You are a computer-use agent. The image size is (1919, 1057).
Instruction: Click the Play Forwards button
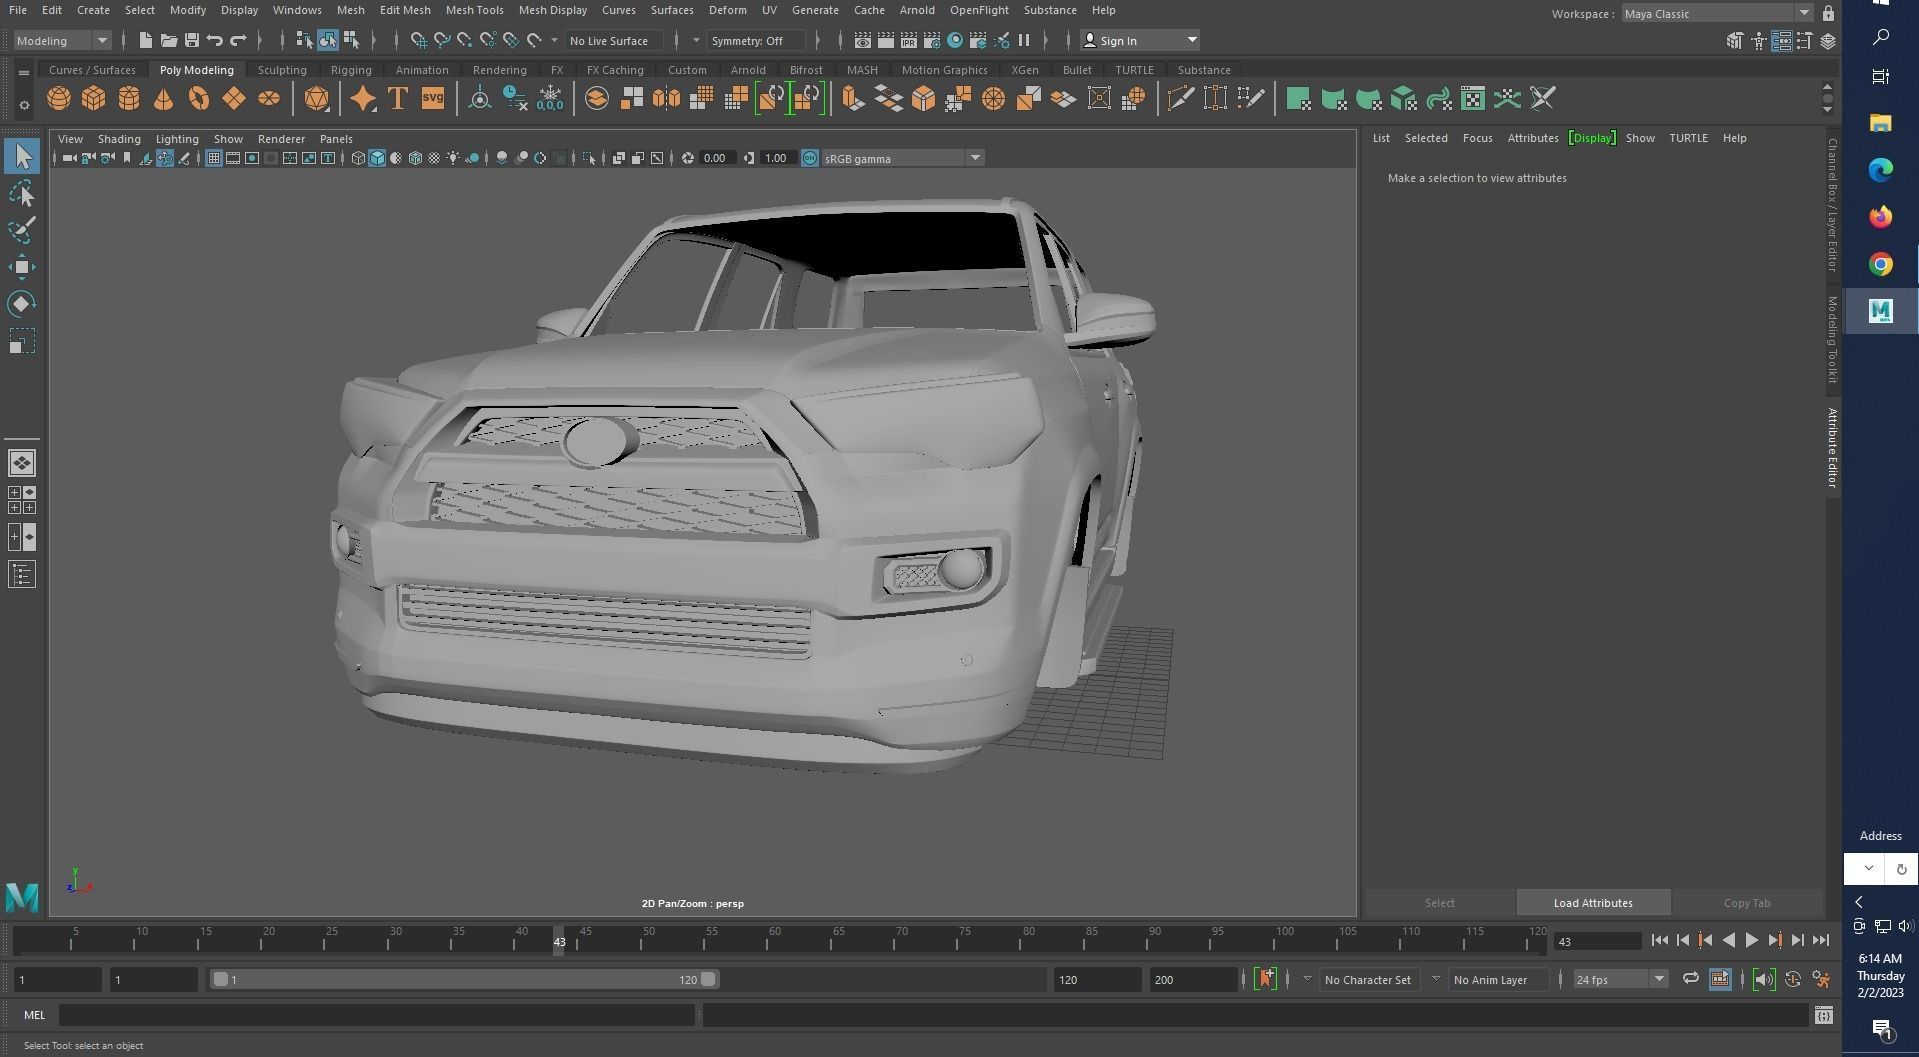coord(1752,940)
